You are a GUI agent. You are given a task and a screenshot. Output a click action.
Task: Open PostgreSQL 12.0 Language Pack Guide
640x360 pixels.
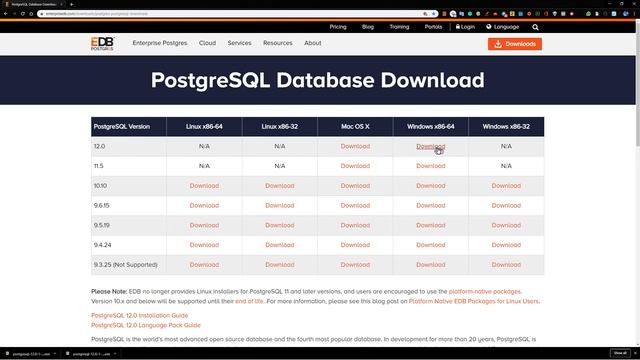click(x=146, y=325)
